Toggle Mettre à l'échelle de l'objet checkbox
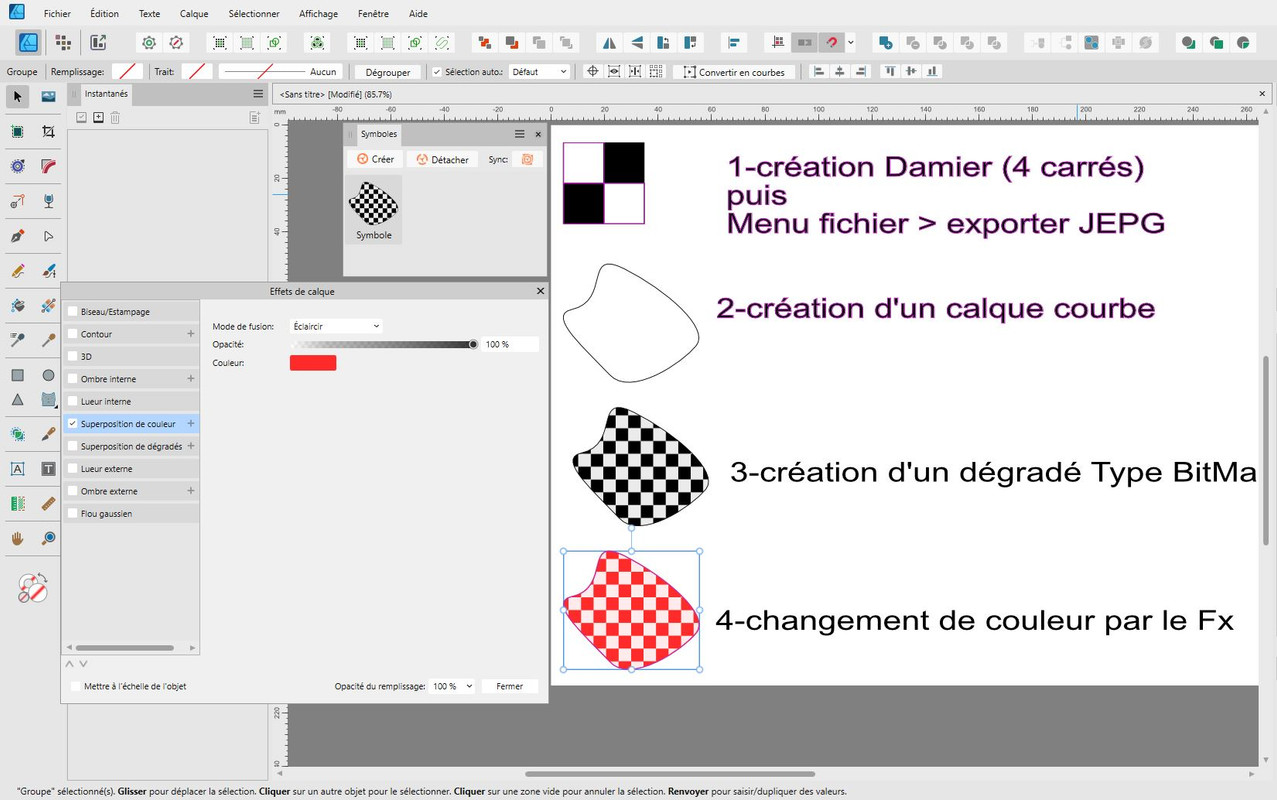The image size is (1277, 800). pos(76,686)
